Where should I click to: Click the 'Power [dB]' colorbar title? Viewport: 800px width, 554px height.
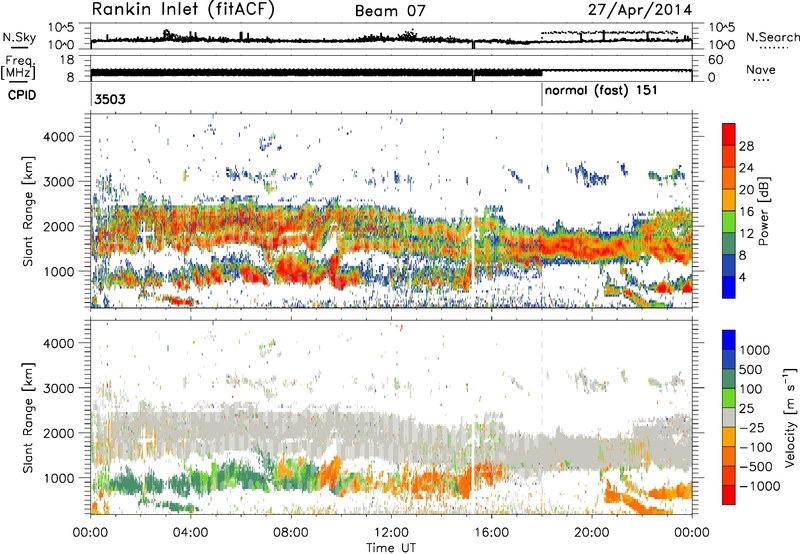pos(763,211)
